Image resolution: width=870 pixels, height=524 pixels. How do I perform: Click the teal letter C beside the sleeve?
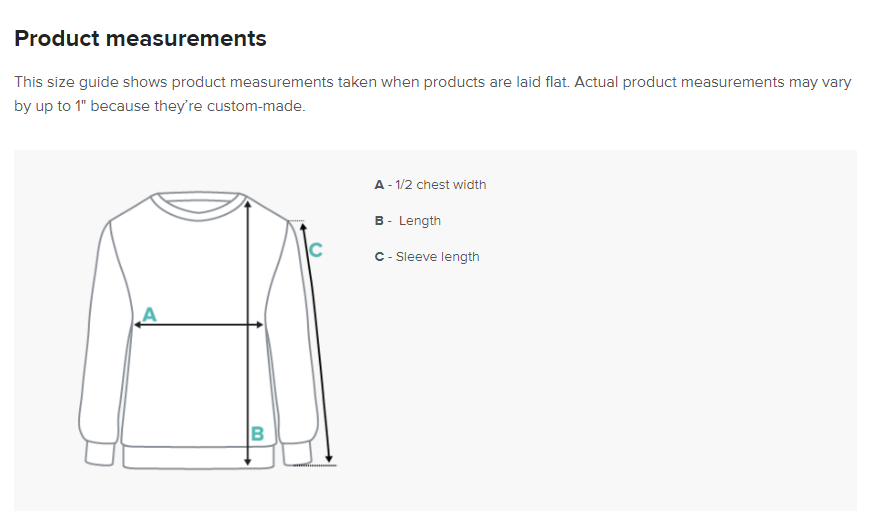tap(315, 250)
